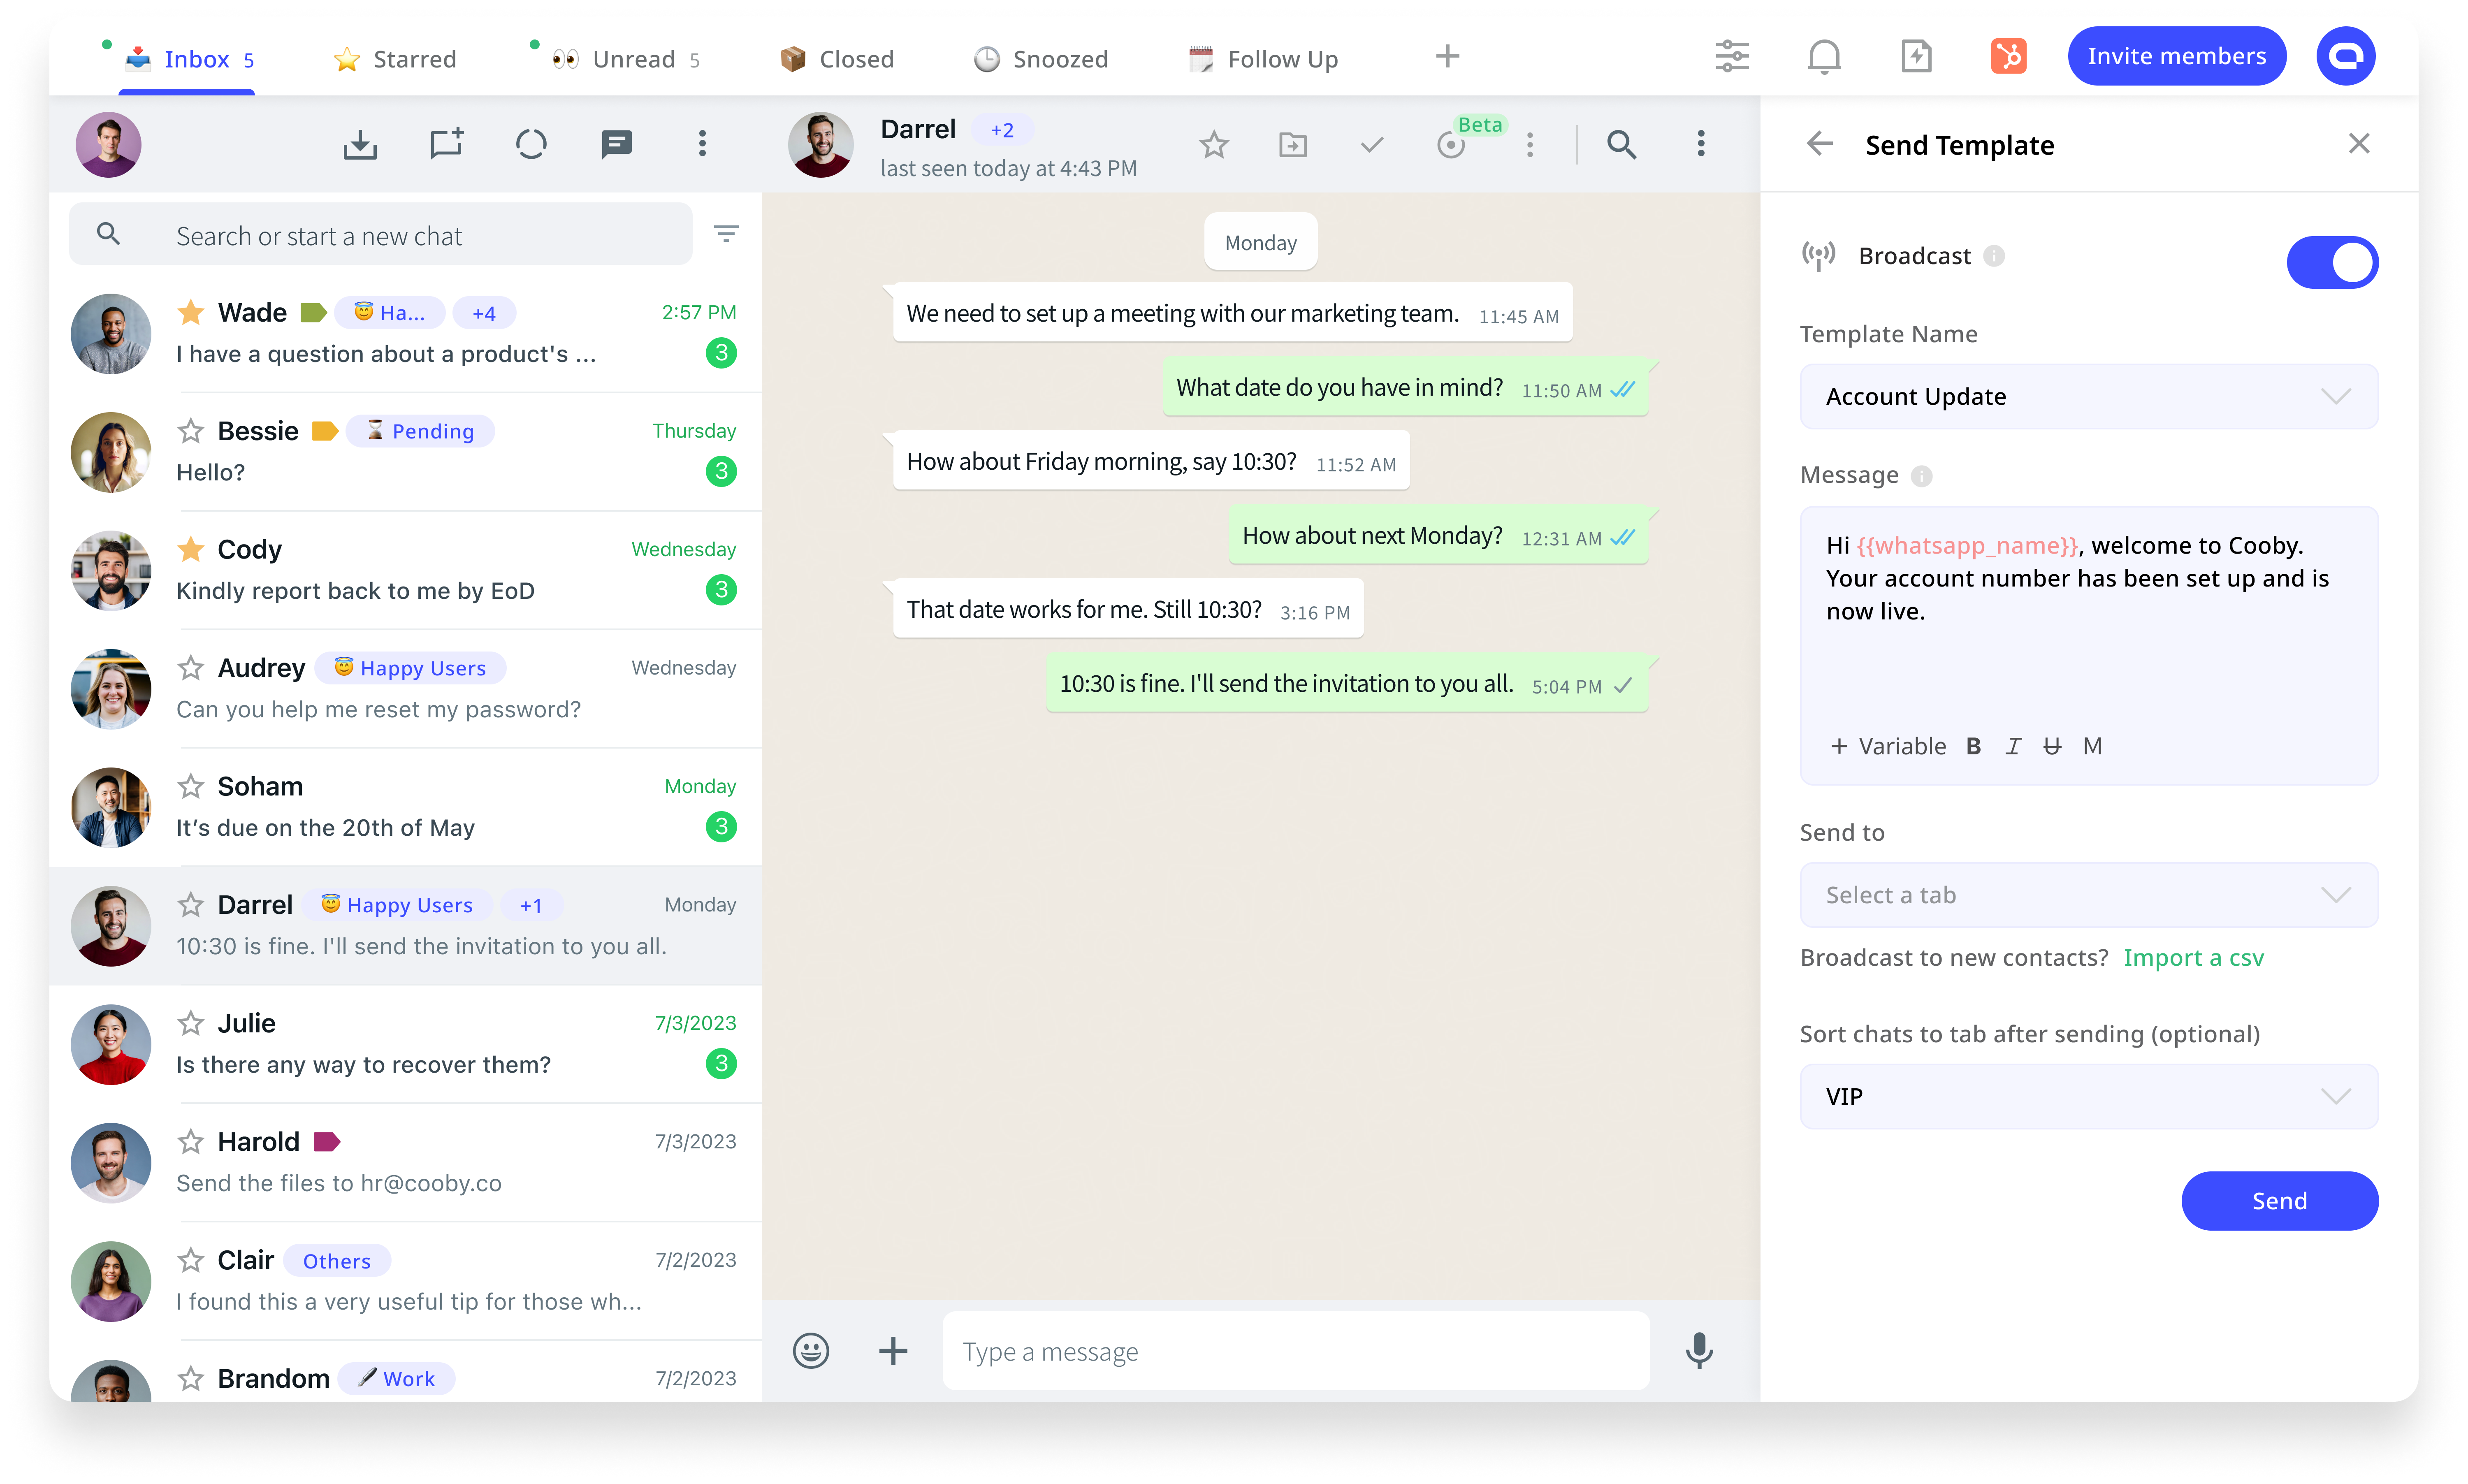The image size is (2468, 1484).
Task: Click the Beta record icon in the chat header
Action: (1451, 145)
